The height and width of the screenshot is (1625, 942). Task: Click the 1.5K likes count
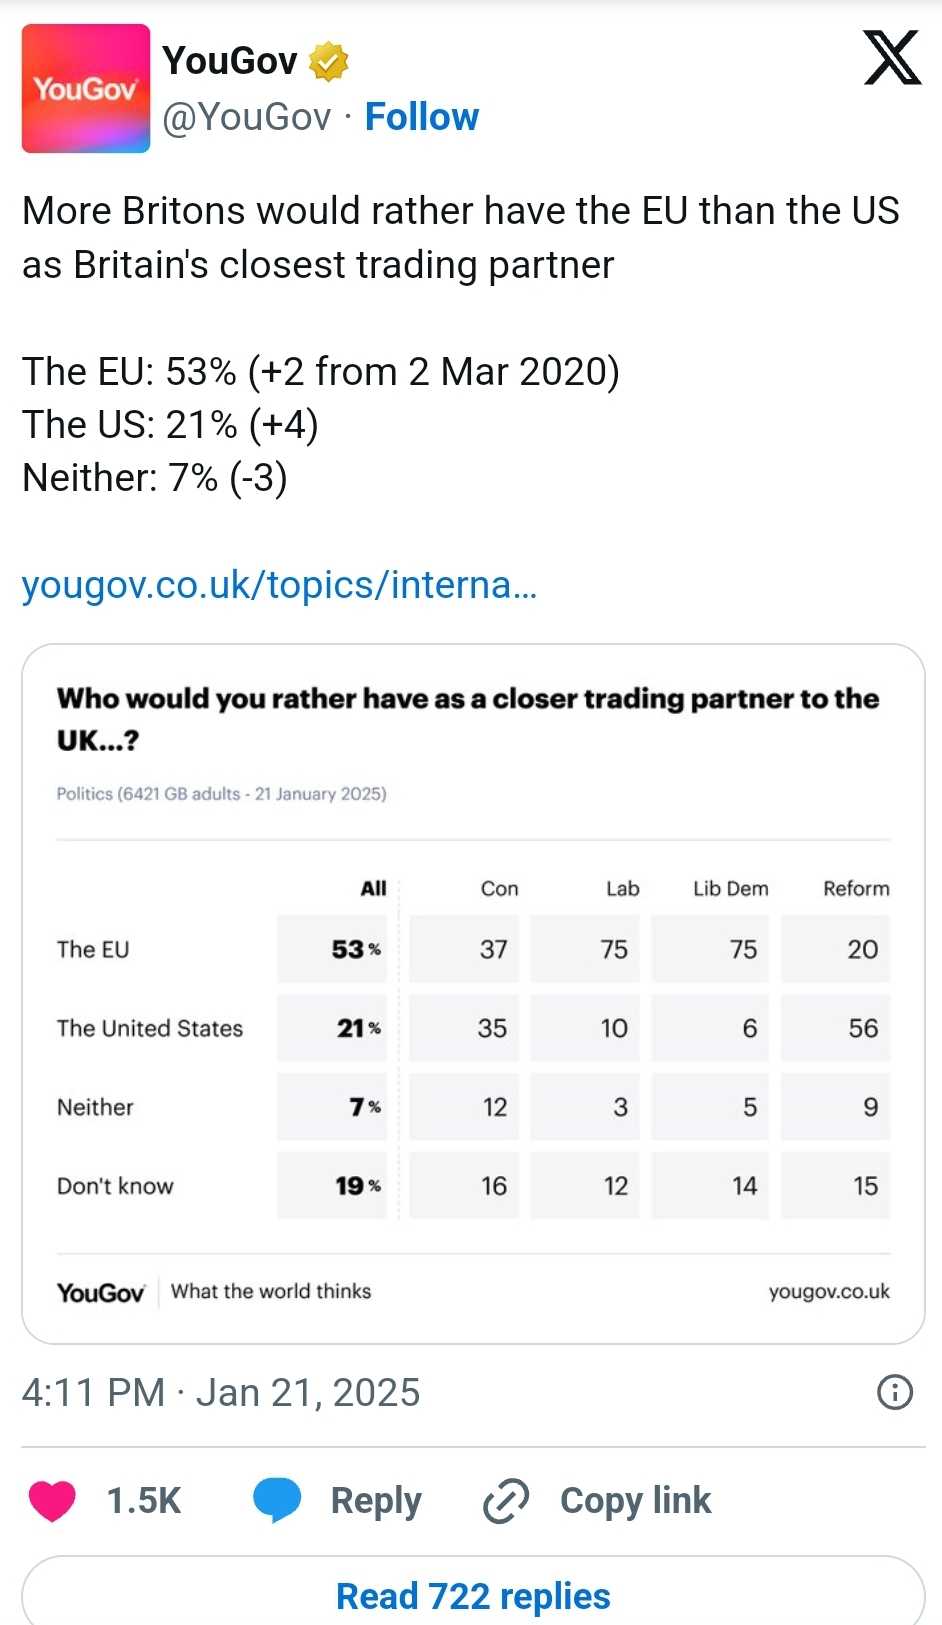144,1501
